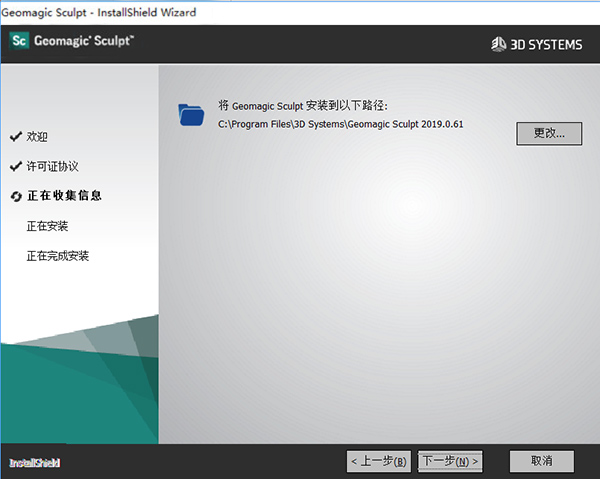Click the 将 Geomagic Sculpt 安装到以下路径 heading
Screen dimensions: 600x479
[303, 106]
